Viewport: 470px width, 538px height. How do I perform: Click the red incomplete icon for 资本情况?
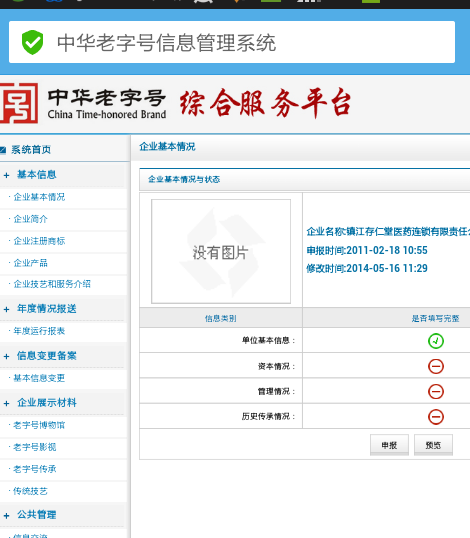pyautogui.click(x=436, y=366)
